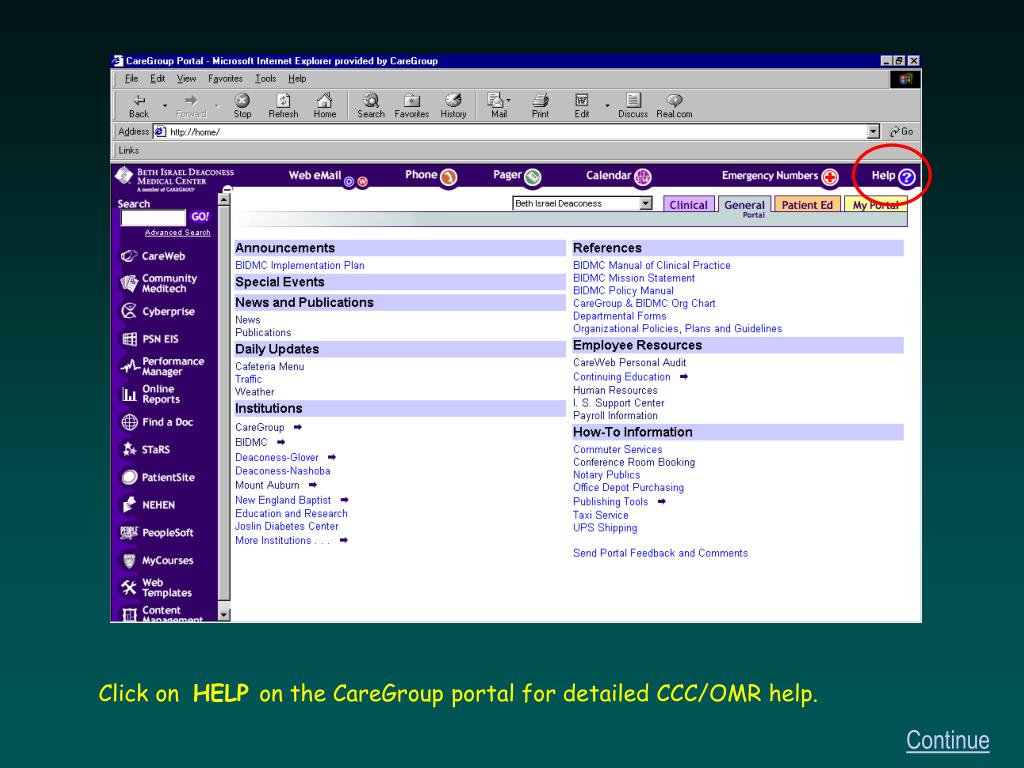Go to Home via toolbar icon
The height and width of the screenshot is (768, 1024).
point(325,105)
